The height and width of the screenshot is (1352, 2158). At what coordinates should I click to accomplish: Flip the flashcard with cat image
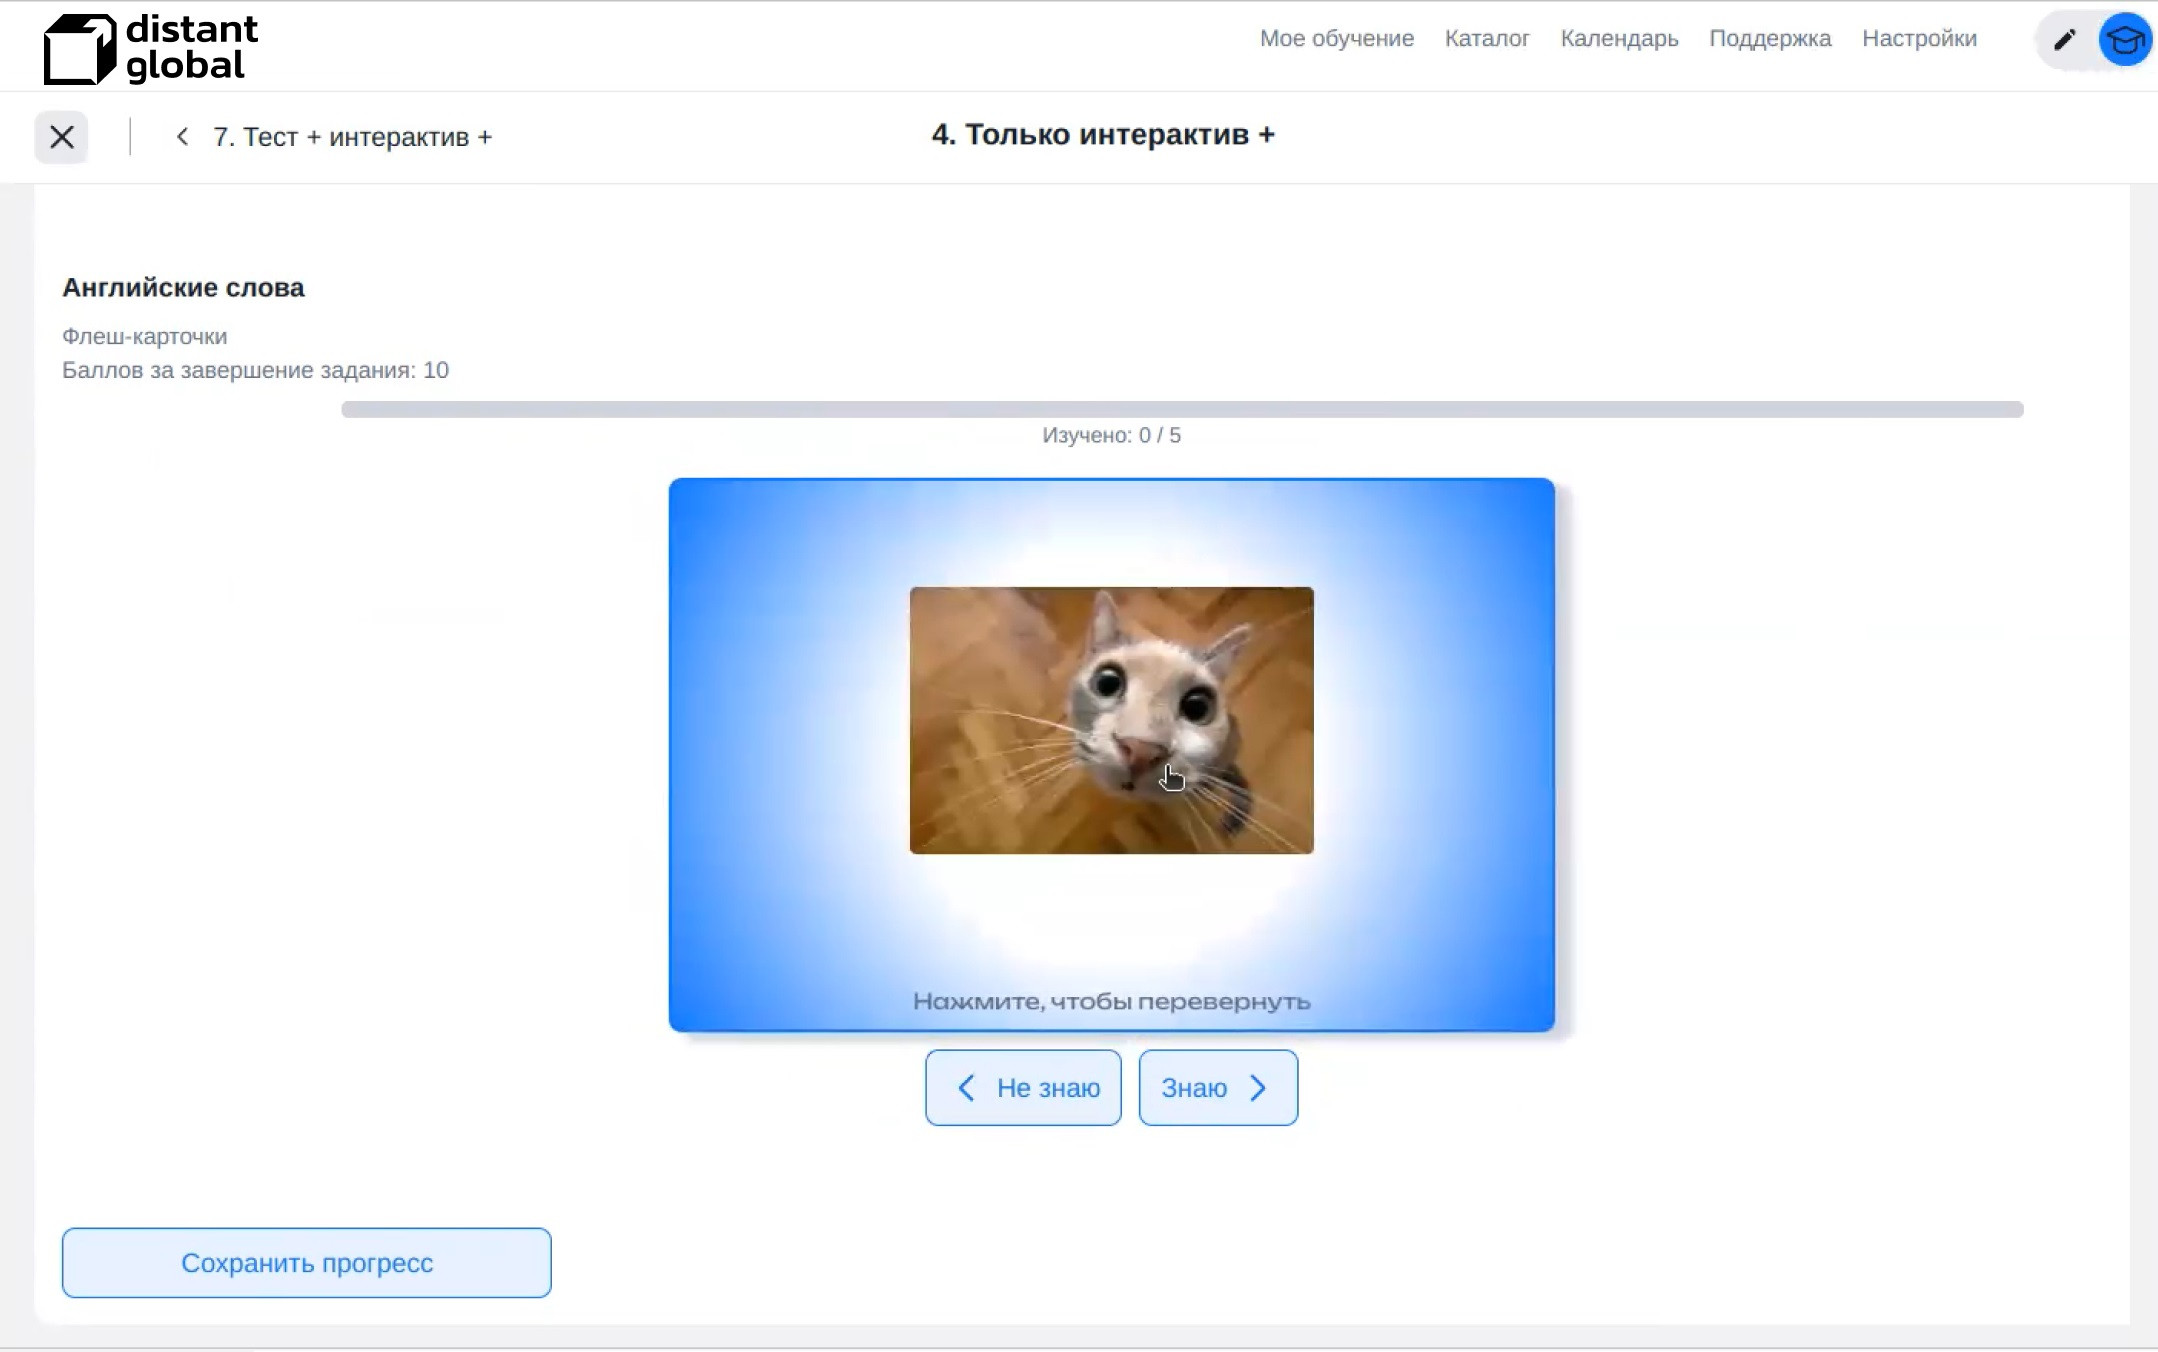[x=1111, y=754]
